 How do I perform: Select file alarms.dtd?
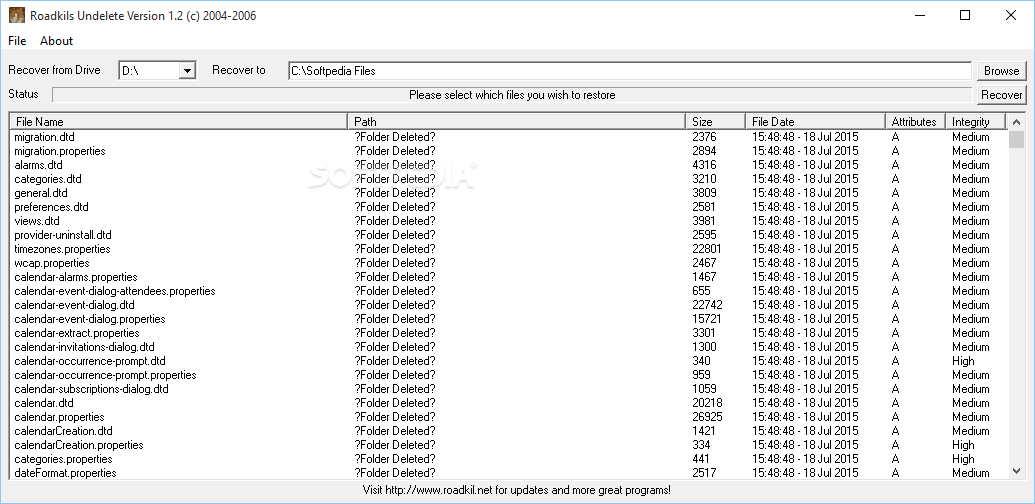pyautogui.click(x=38, y=165)
